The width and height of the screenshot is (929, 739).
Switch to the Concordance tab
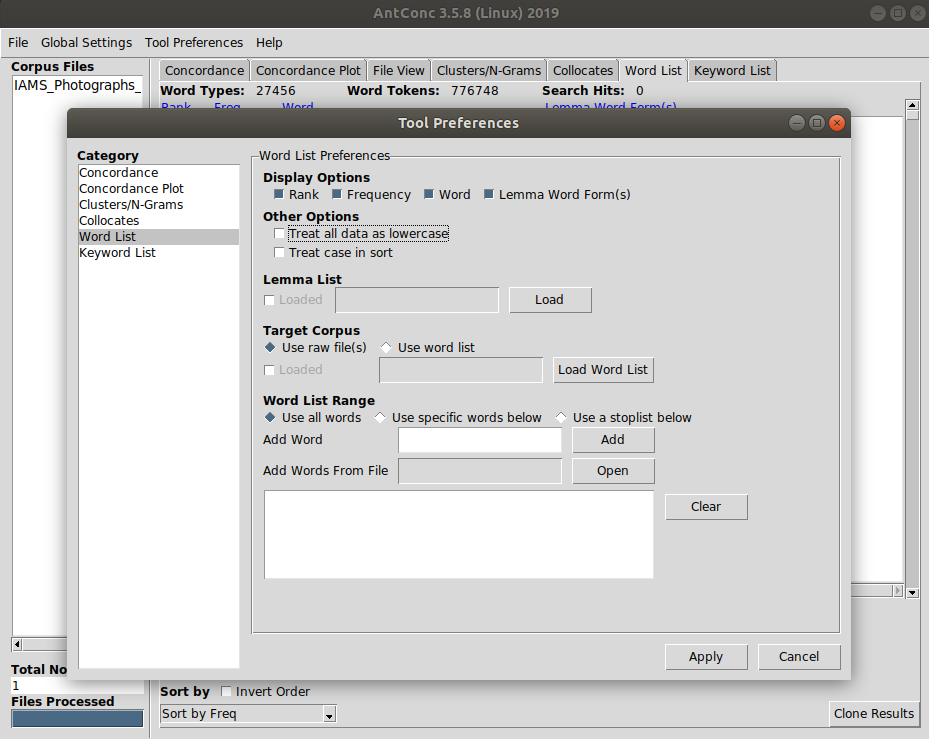pos(204,71)
